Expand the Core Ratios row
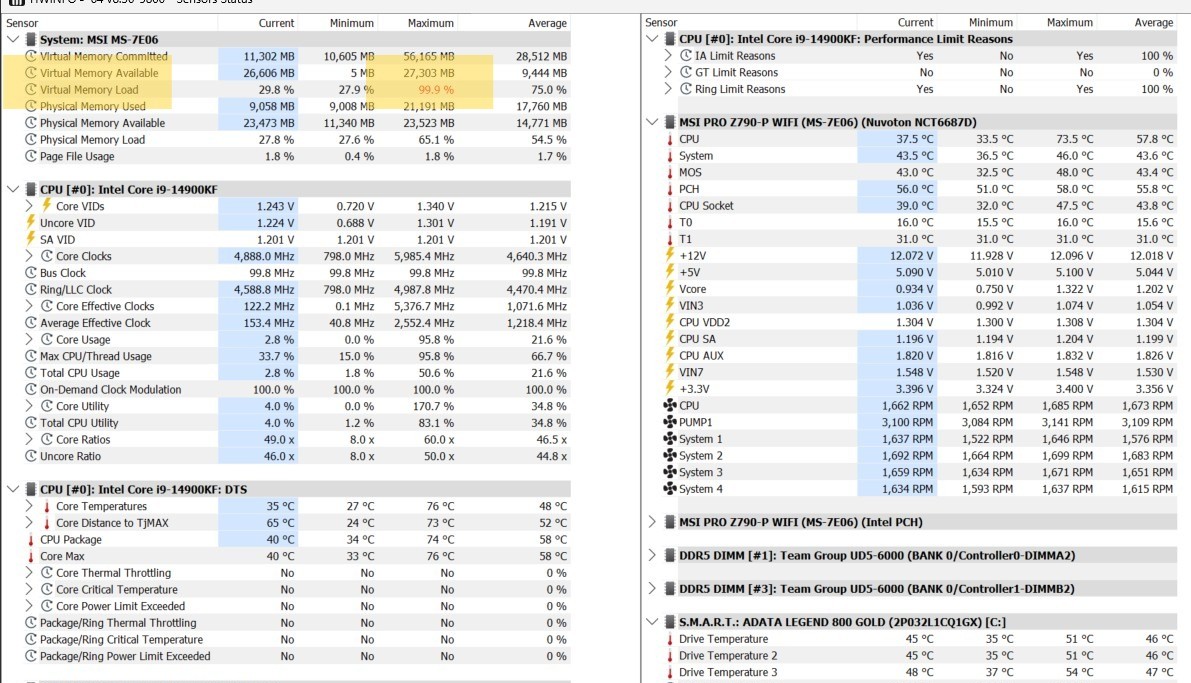Image resolution: width=1191 pixels, height=683 pixels. (x=29, y=440)
